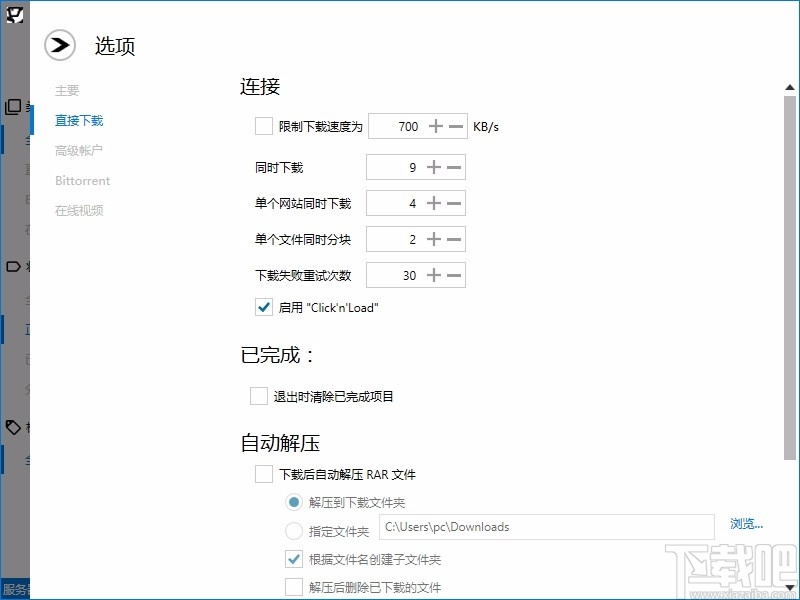Check 退出时清除已完成项目
The height and width of the screenshot is (600, 800).
(x=258, y=396)
